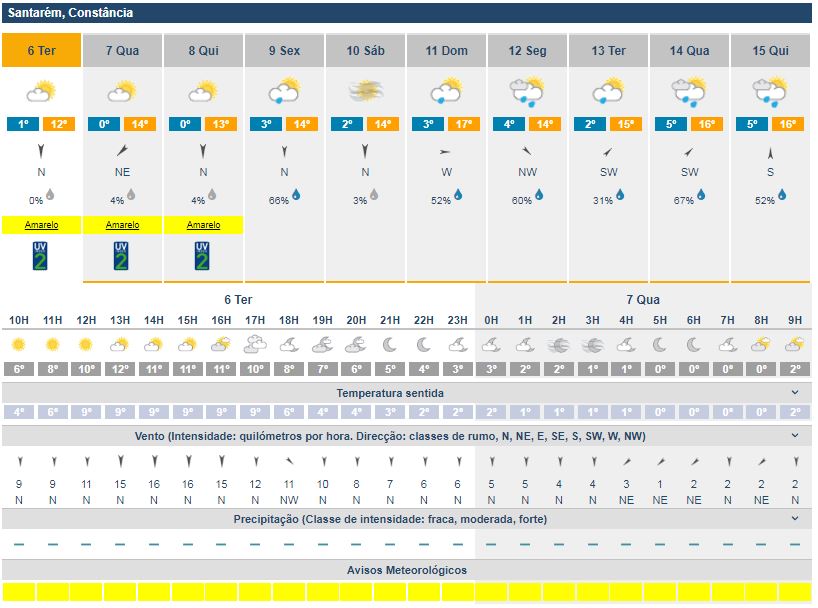Click the moon icon at 21H
Screen dimensions: 818x608
point(389,345)
